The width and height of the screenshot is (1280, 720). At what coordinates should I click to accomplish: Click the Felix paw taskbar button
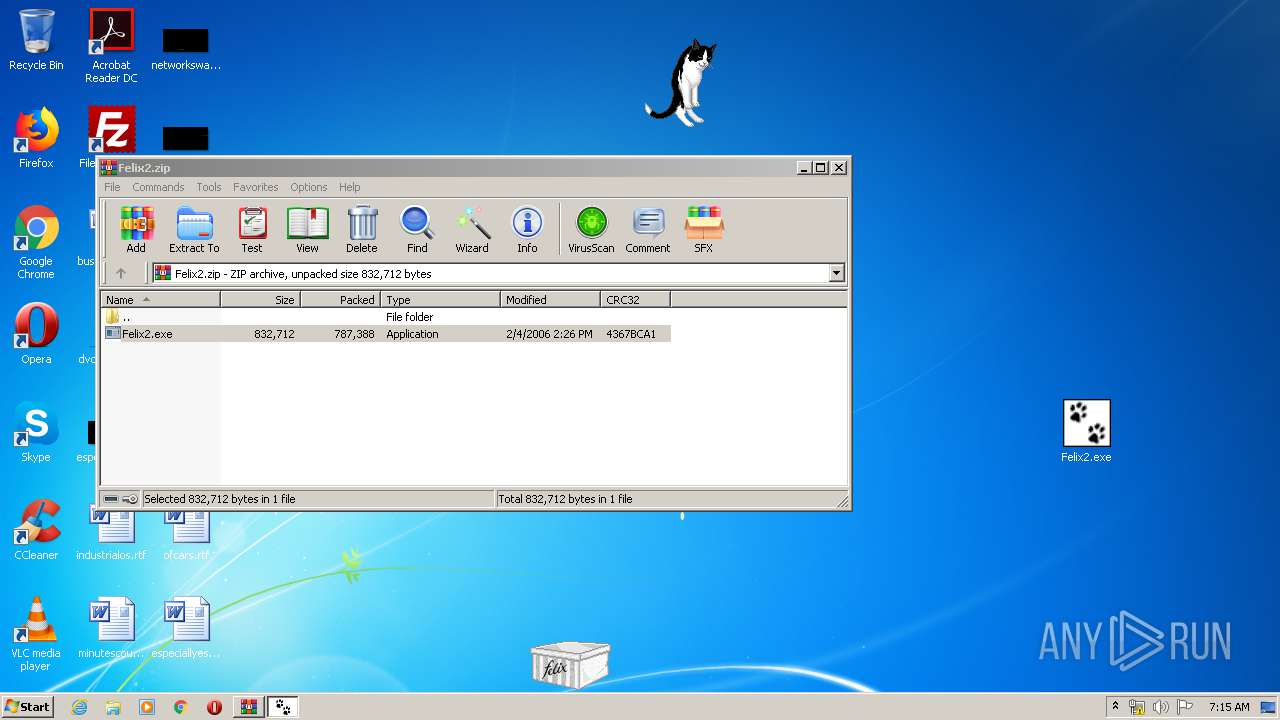pos(283,707)
